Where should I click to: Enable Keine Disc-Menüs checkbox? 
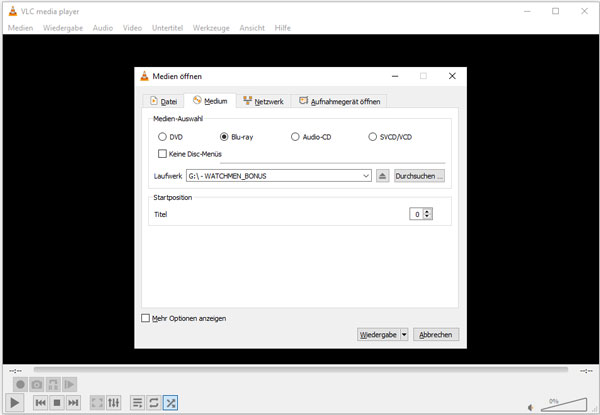point(162,154)
